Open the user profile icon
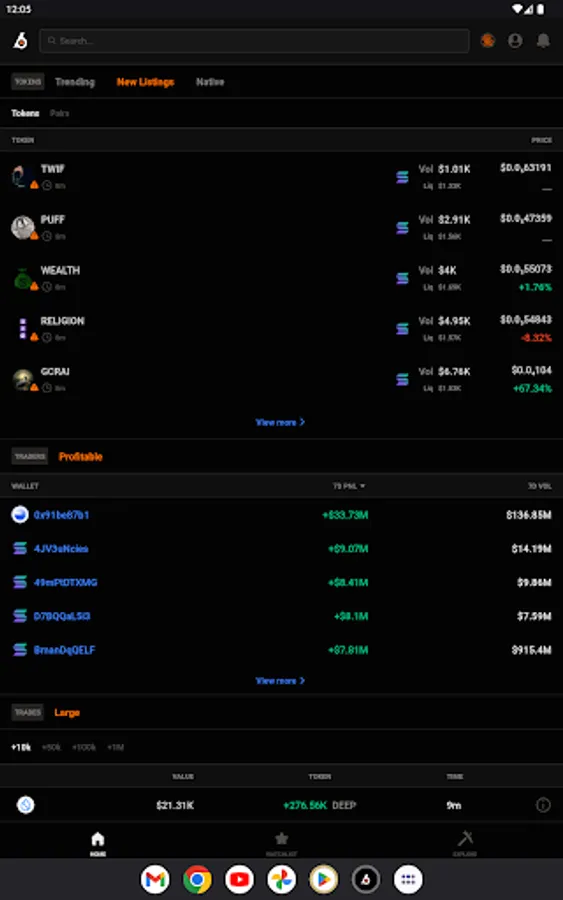563x900 pixels. (515, 41)
